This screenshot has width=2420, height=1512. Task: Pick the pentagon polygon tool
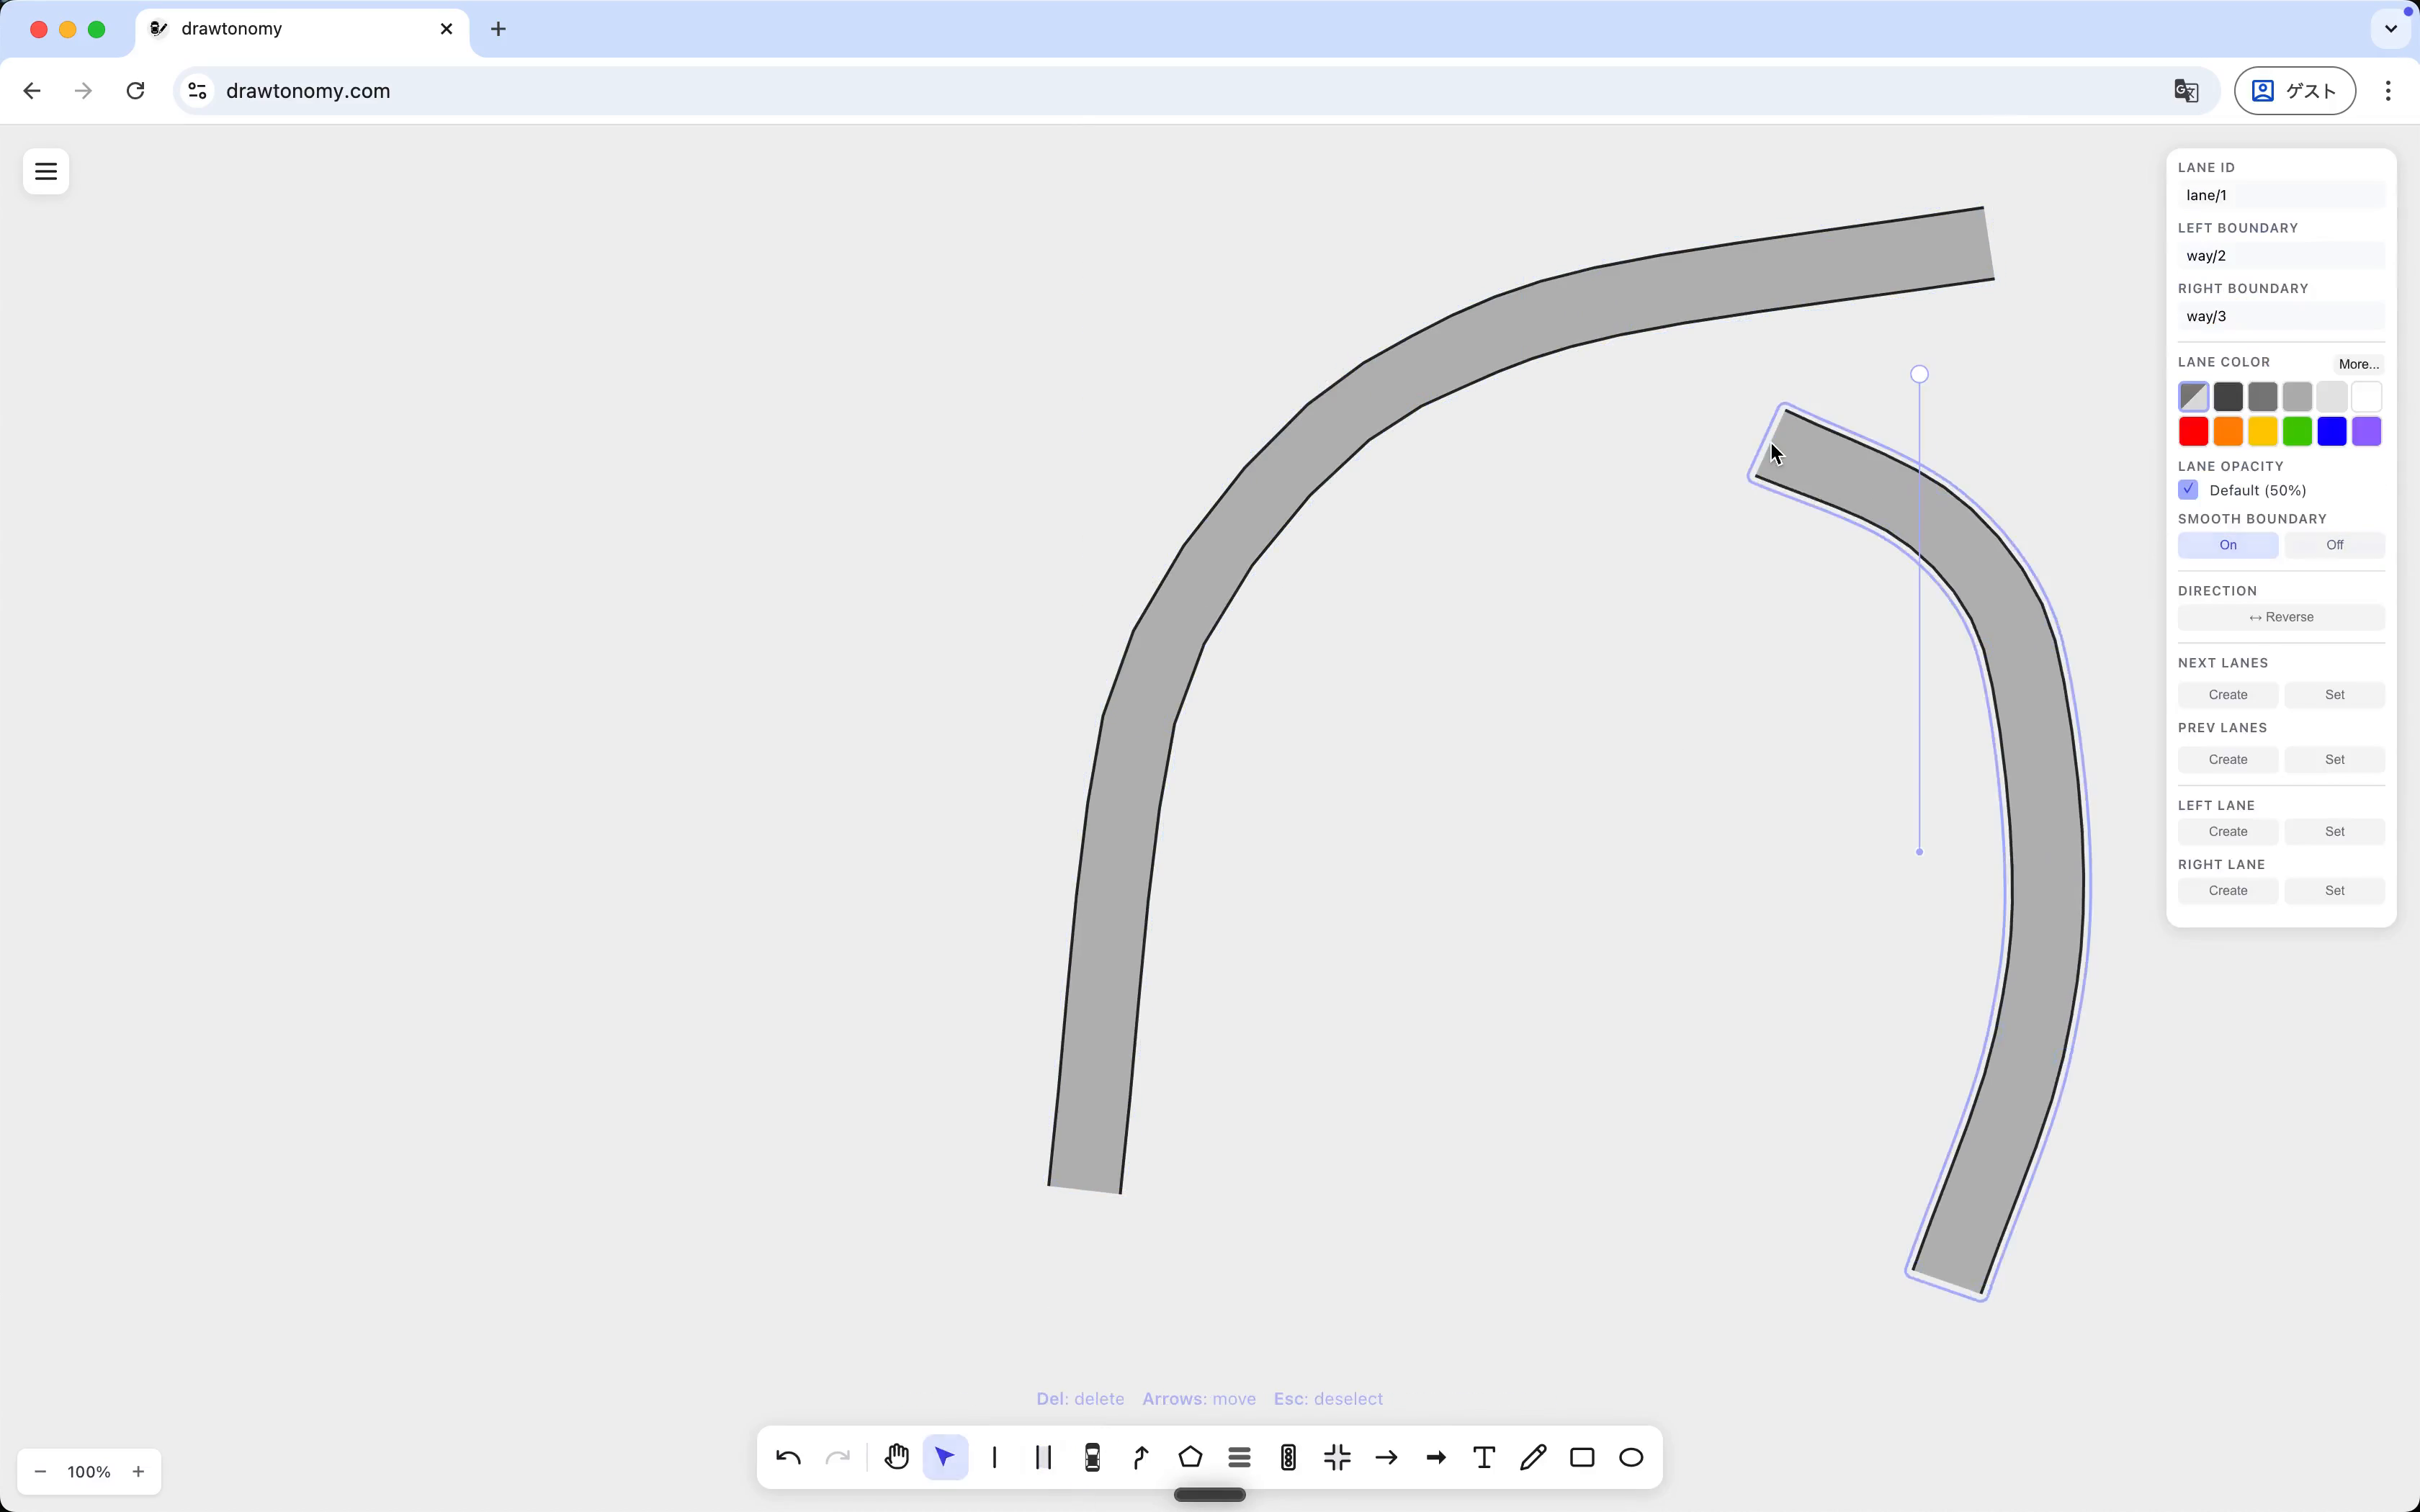1190,1457
